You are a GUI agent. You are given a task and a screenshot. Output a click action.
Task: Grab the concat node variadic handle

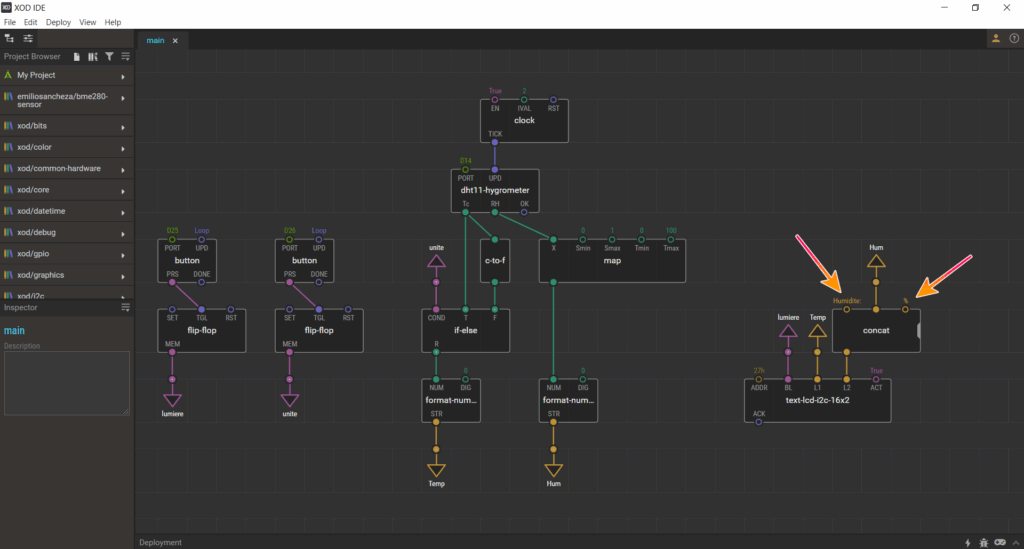pos(919,330)
